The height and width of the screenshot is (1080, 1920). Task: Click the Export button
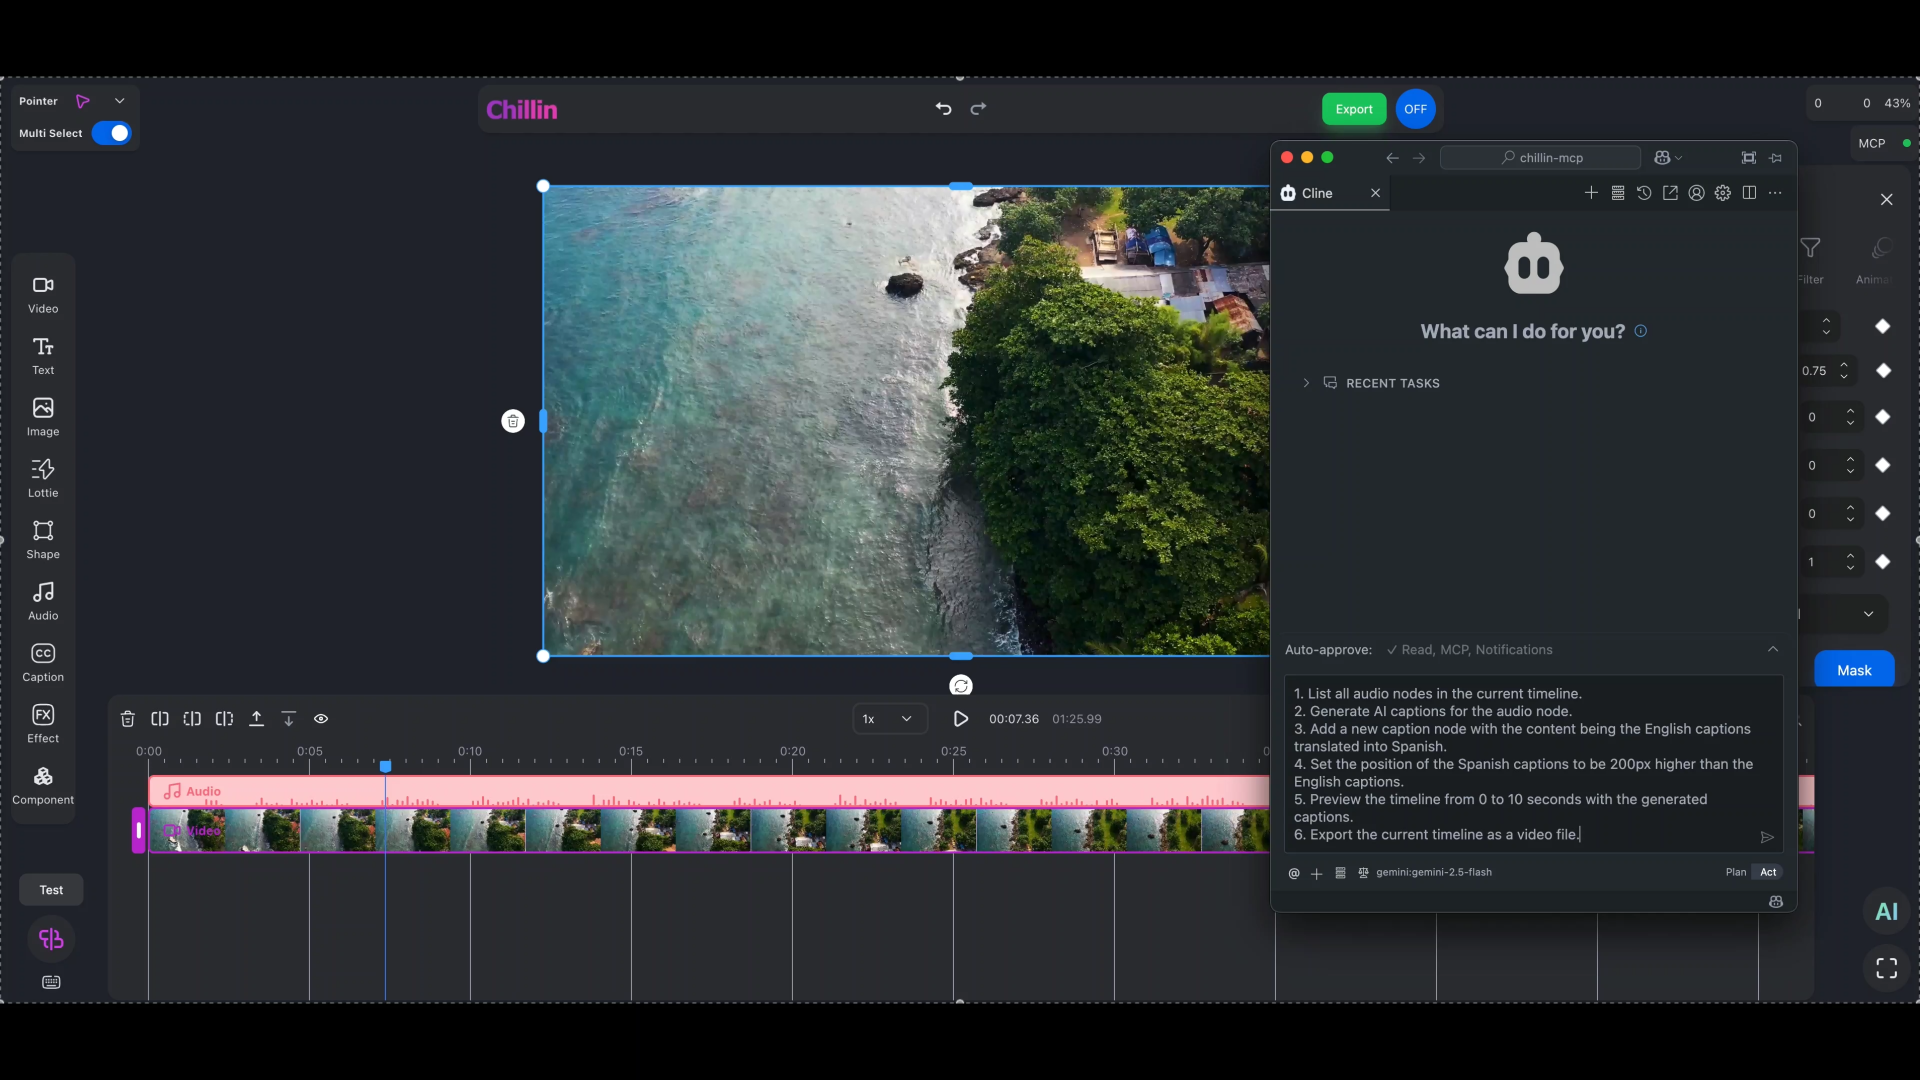click(1354, 109)
